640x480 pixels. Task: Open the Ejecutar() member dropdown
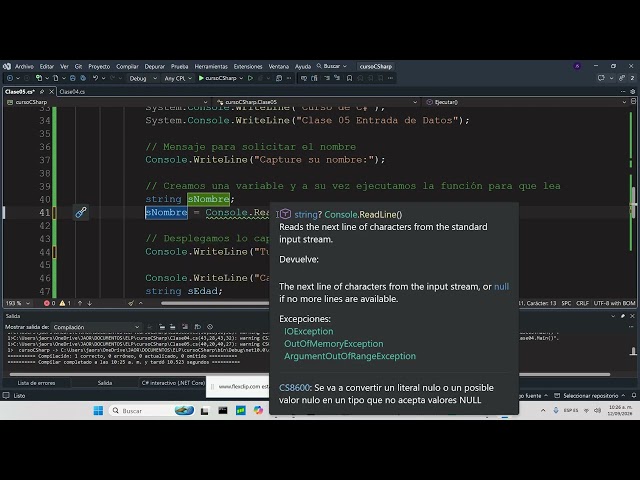tap(526, 102)
